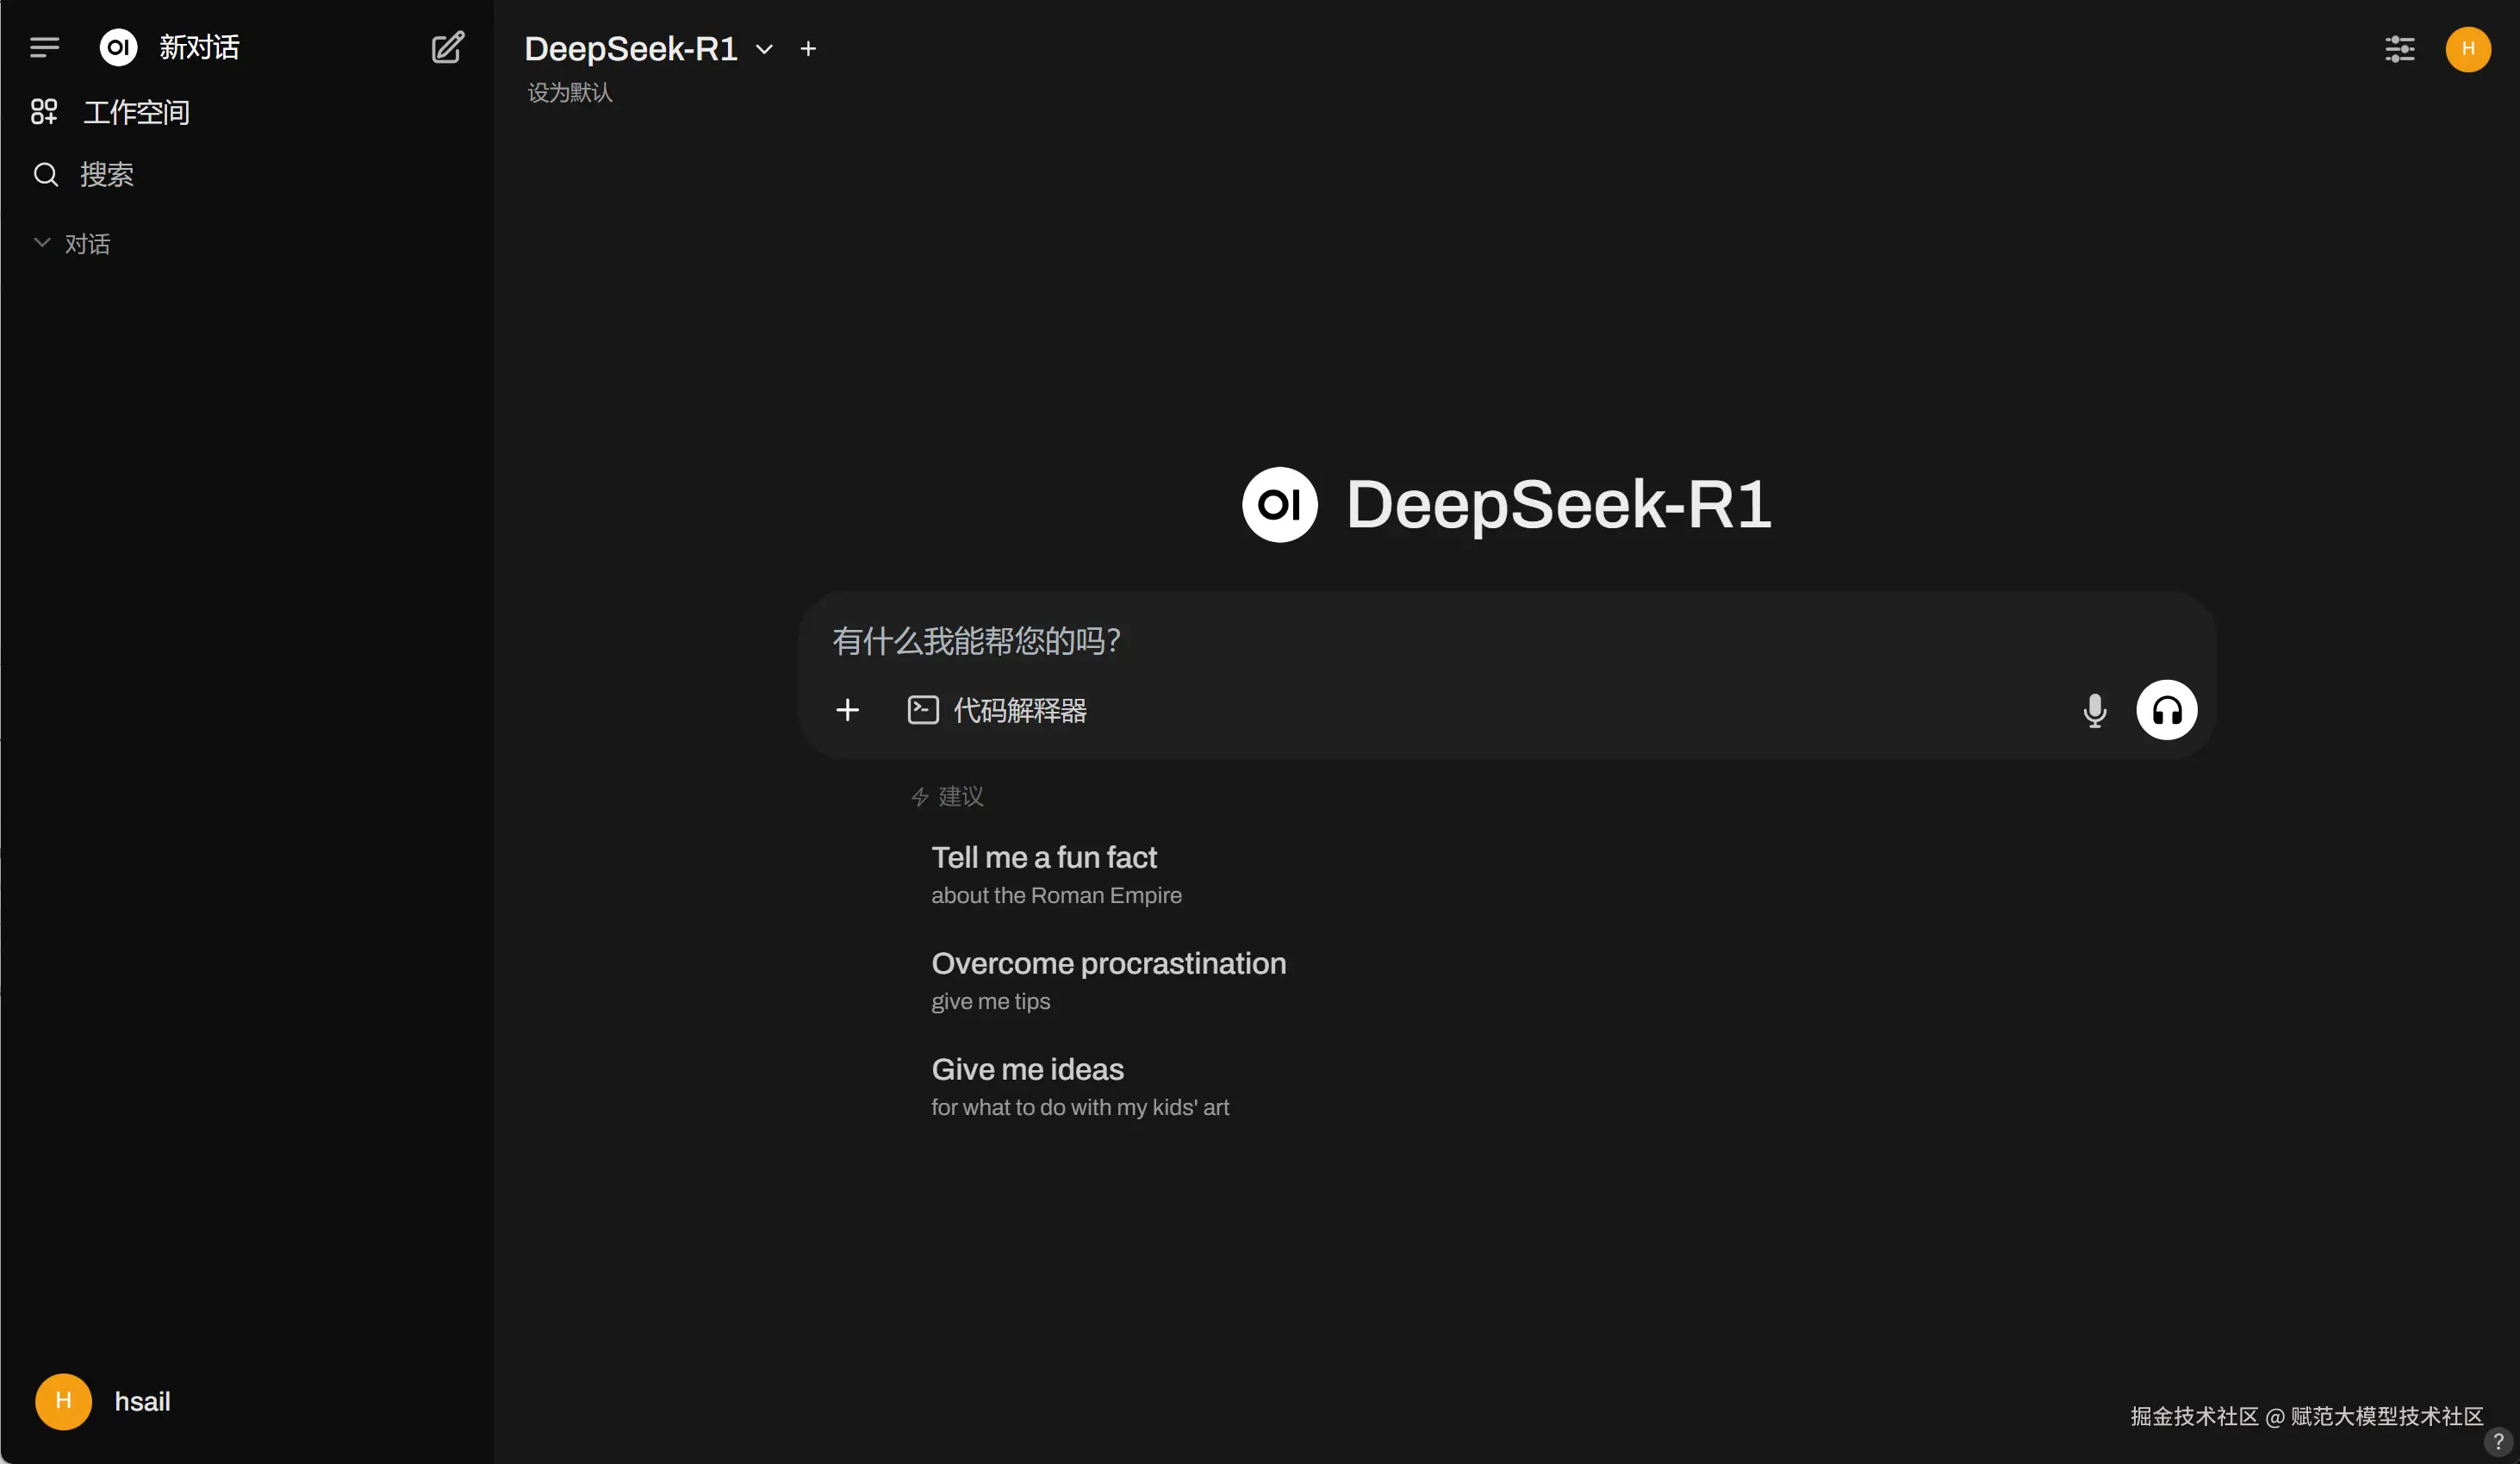The height and width of the screenshot is (1464, 2520).
Task: Click the message input field placeholder
Action: point(1400,641)
